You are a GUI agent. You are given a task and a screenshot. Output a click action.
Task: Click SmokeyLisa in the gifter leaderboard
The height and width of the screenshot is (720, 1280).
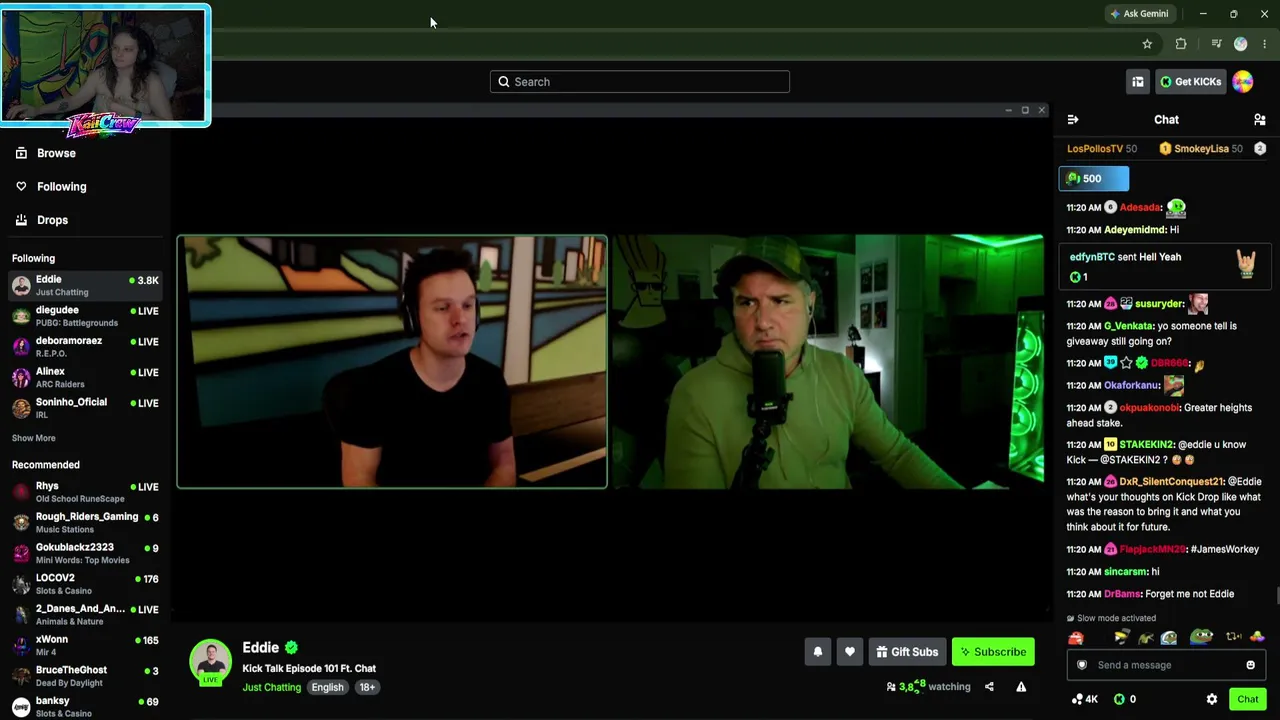(x=1201, y=149)
